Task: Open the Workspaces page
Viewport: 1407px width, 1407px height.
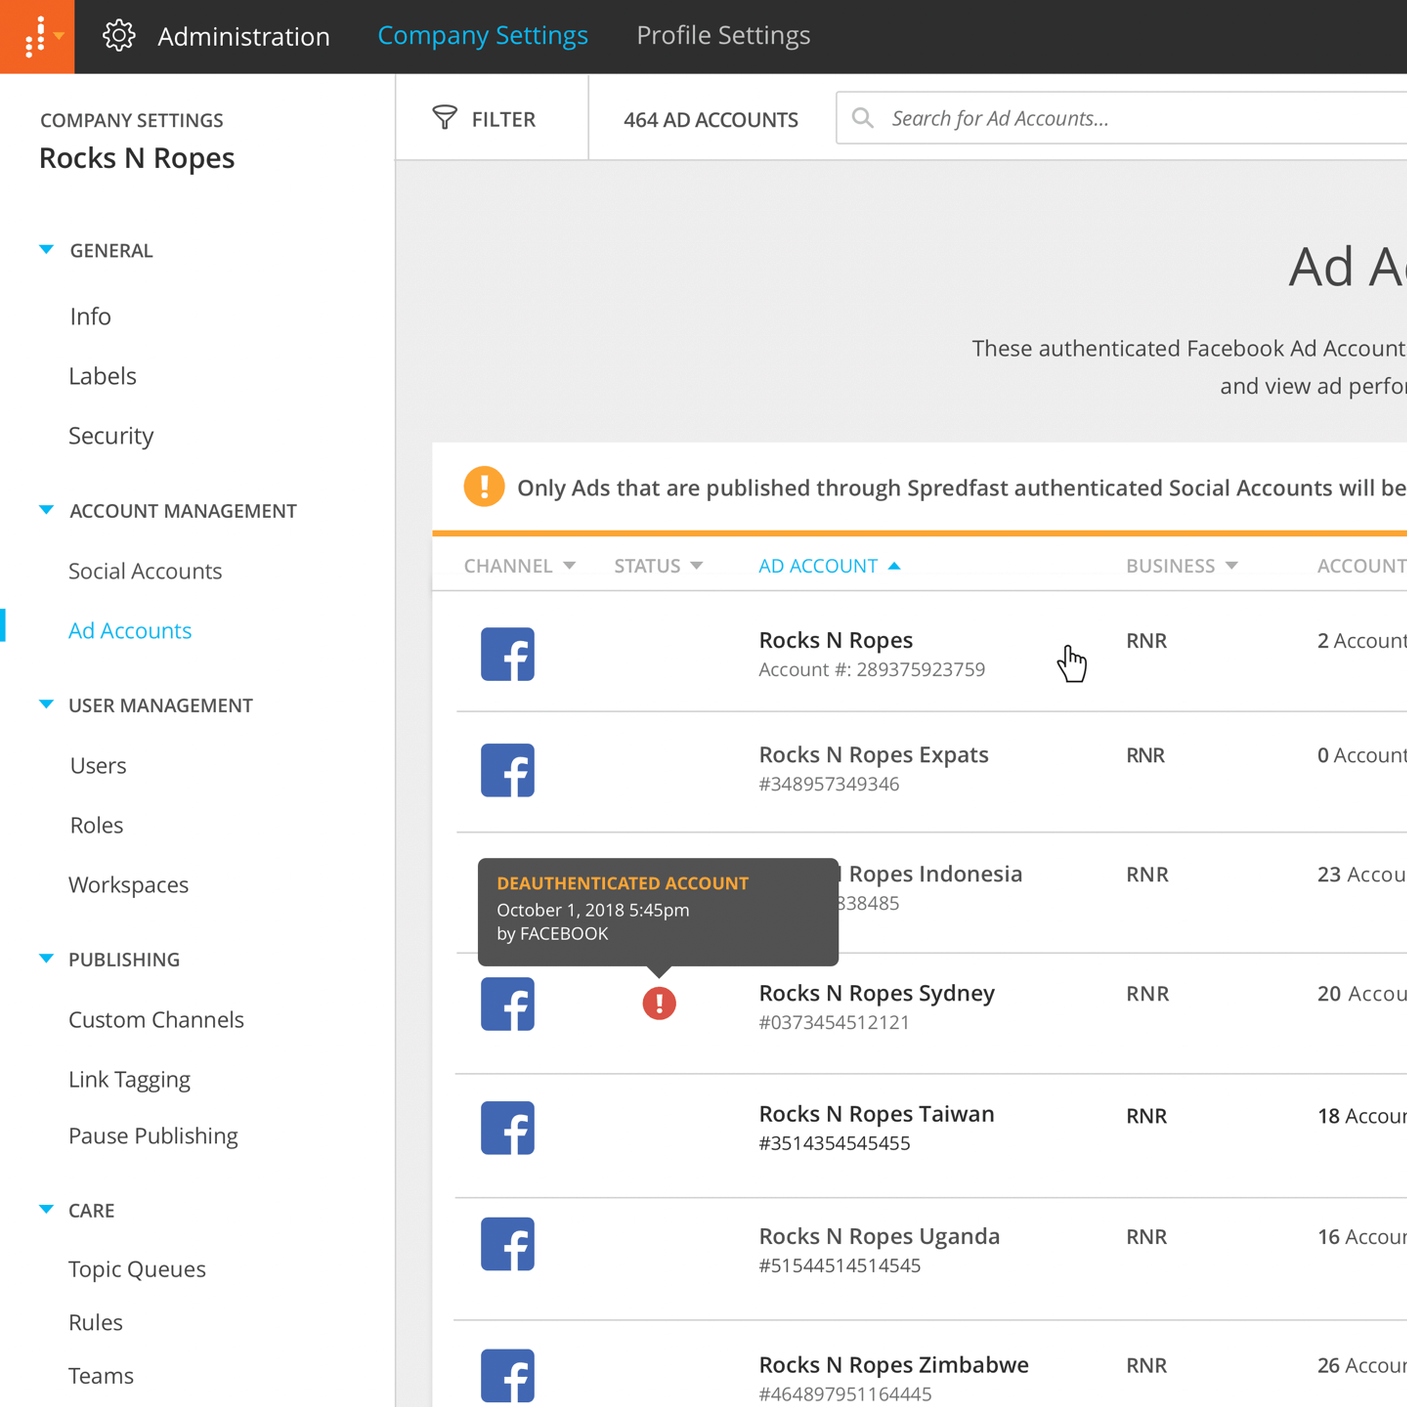Action: (x=128, y=885)
